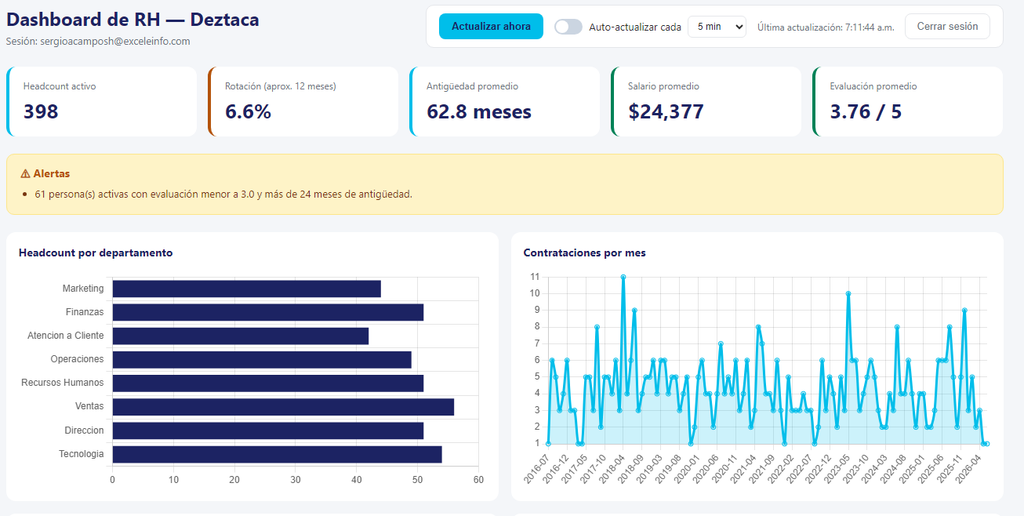Select the Antigüedad promedio card

(x=504, y=101)
